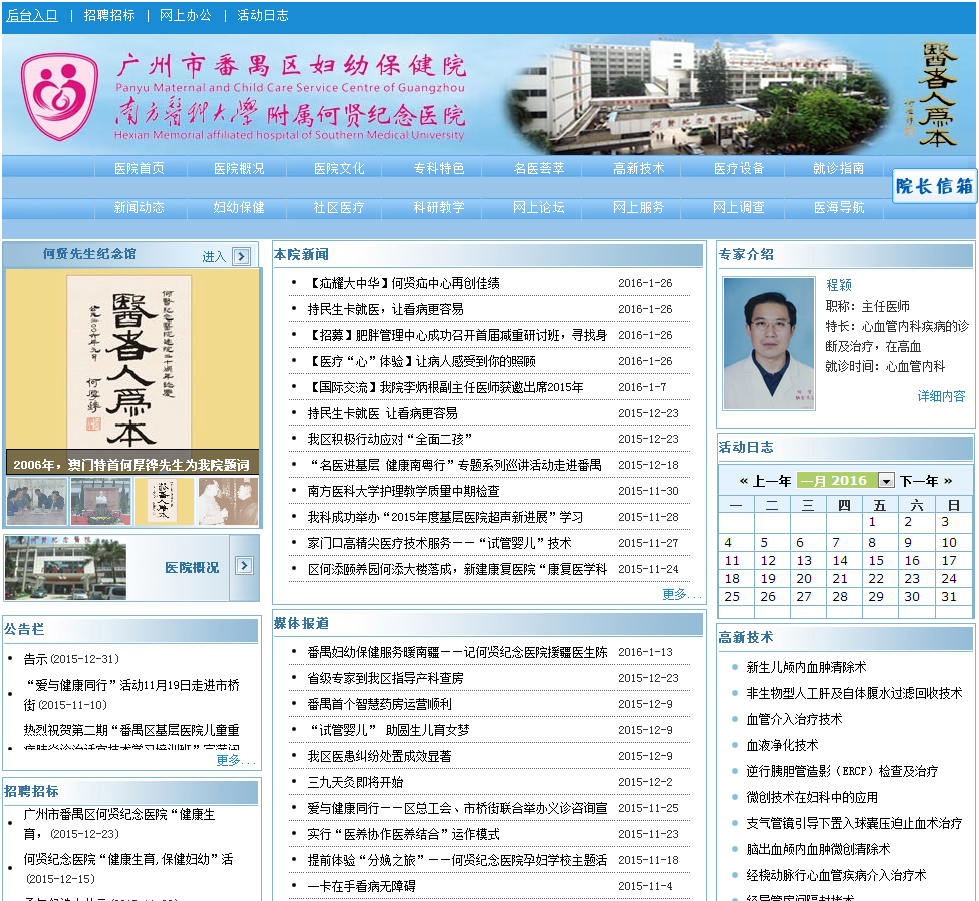Open 告示 (2015-12-31) notice
The height and width of the screenshot is (901, 979).
[x=71, y=659]
